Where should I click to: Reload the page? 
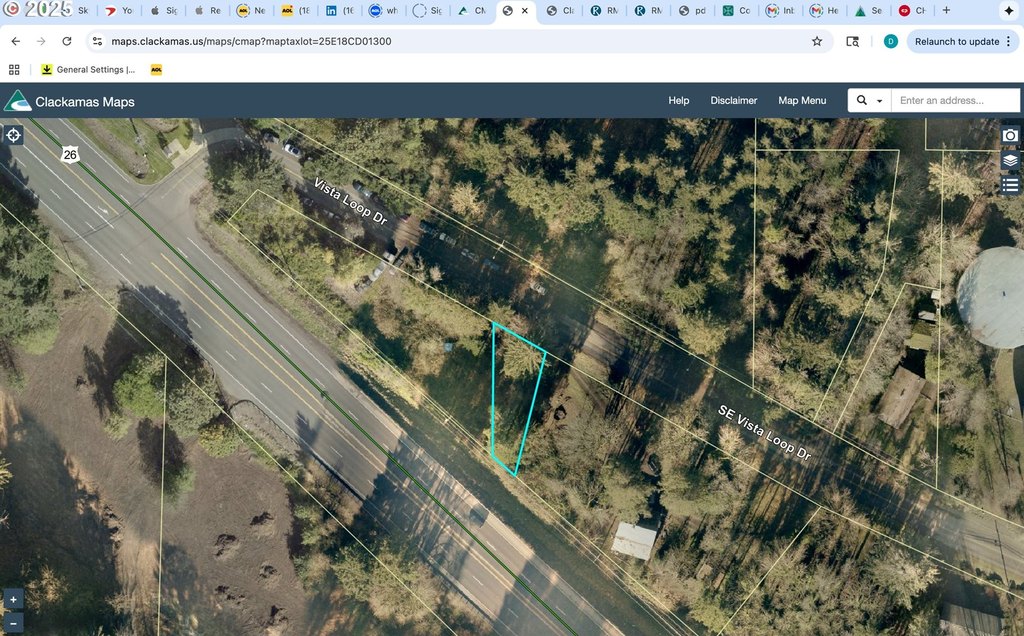tap(66, 41)
